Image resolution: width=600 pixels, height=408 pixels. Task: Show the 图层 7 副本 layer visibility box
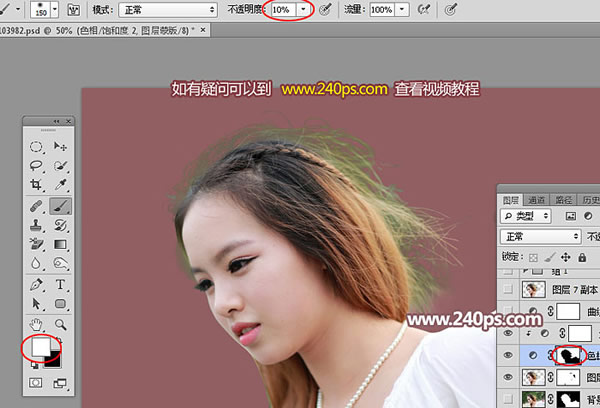pos(508,290)
